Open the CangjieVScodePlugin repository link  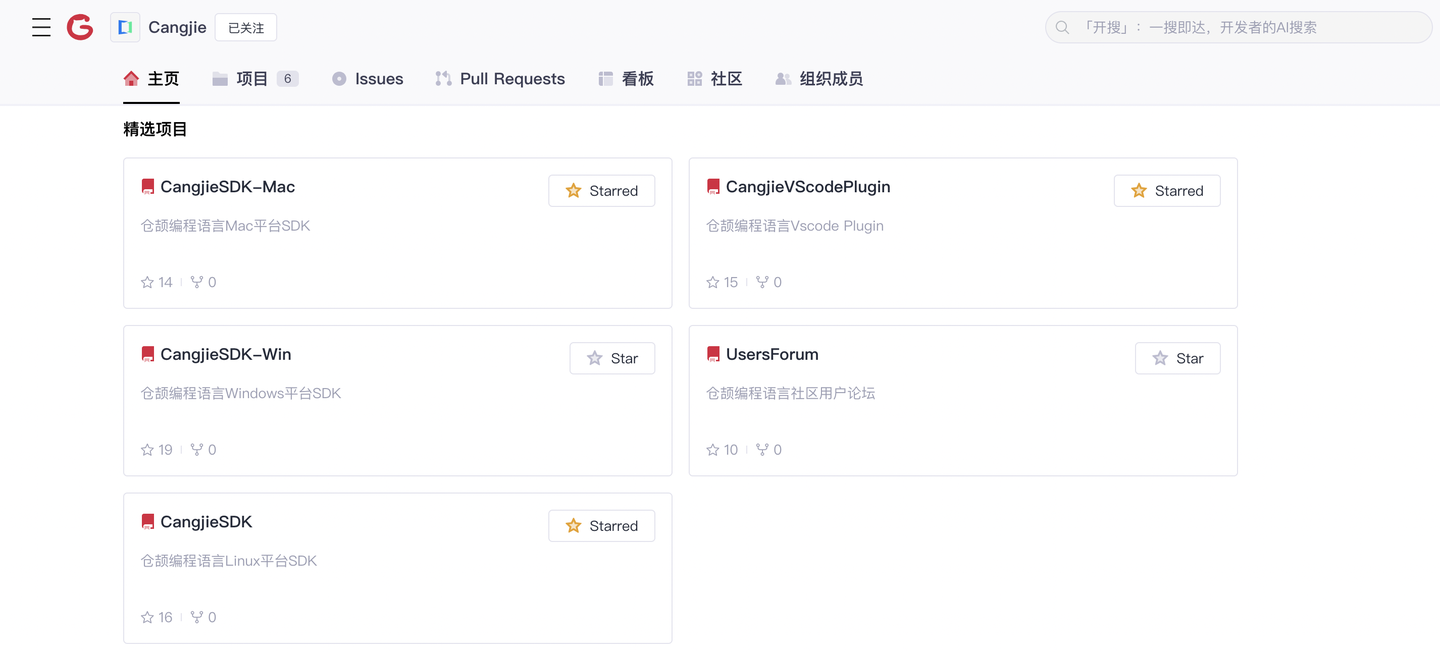[807, 187]
